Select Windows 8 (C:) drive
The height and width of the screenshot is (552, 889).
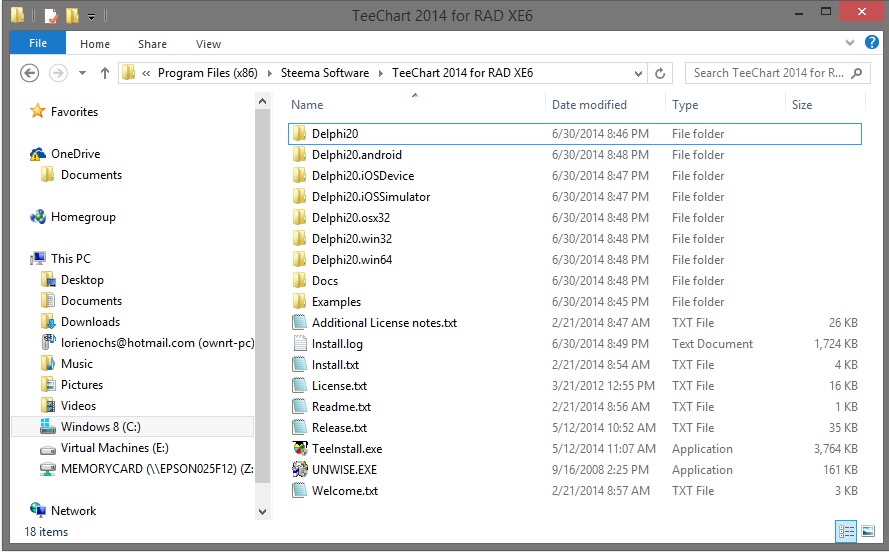point(133,427)
